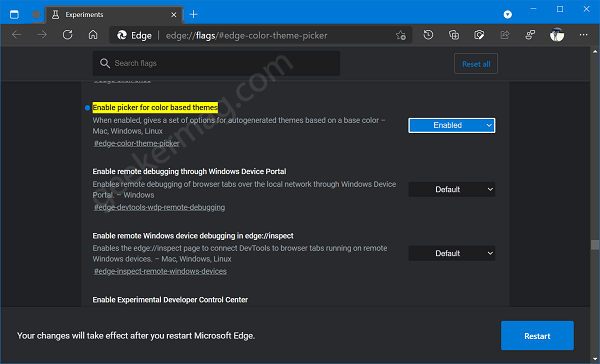
Task: Click the scrollbar up arrow
Action: (595, 51)
